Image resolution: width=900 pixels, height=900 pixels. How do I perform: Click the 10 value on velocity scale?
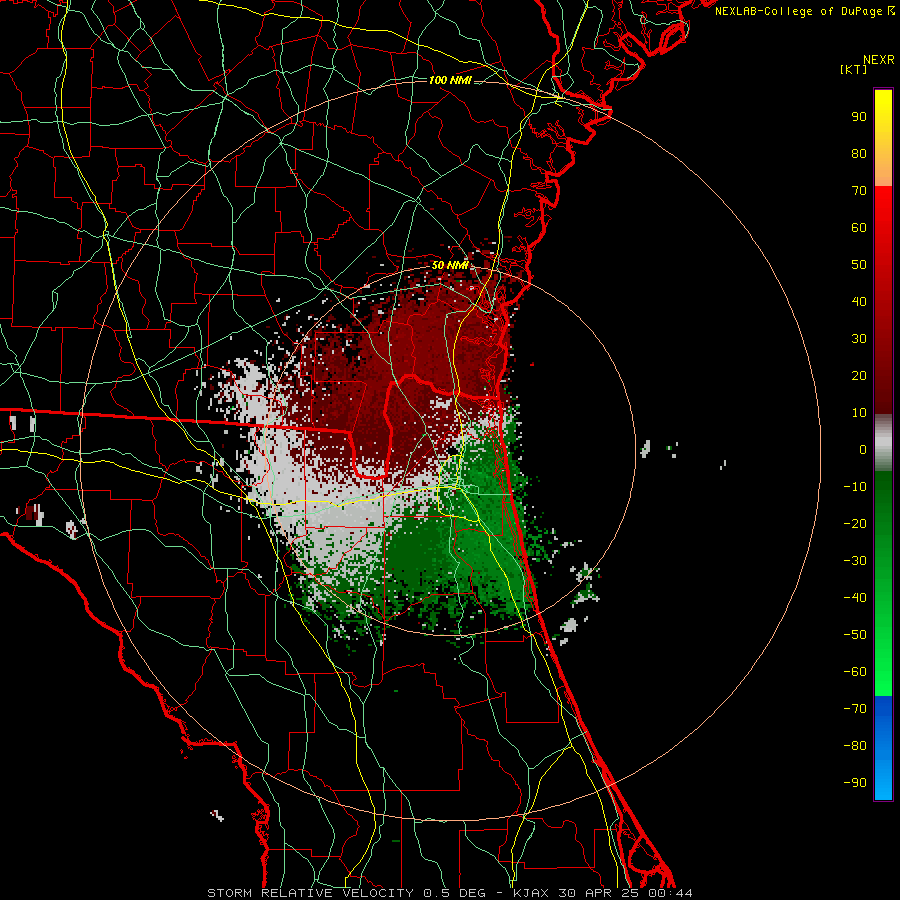(x=859, y=413)
